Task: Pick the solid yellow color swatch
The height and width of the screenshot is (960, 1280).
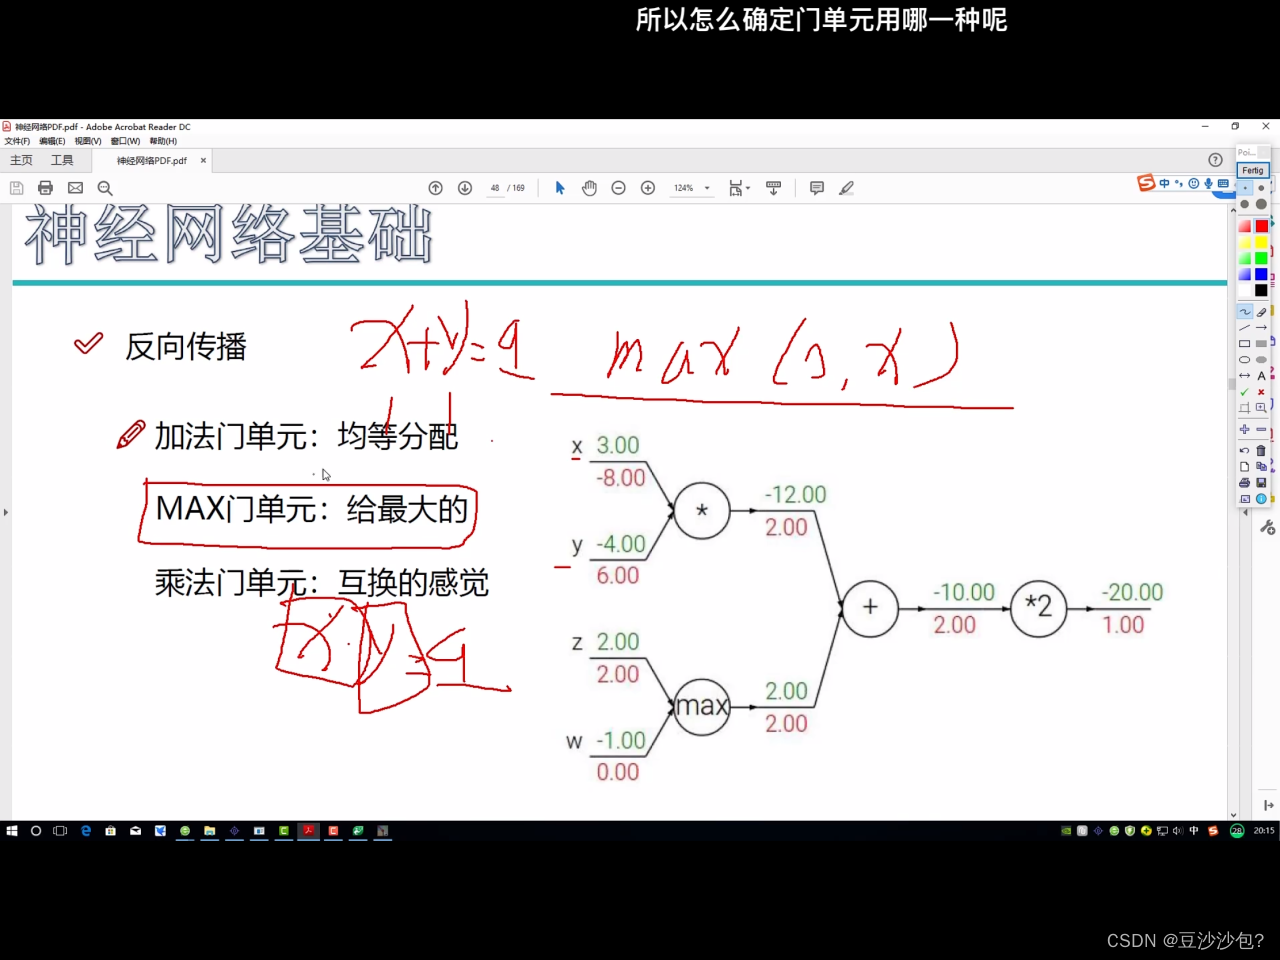Action: [x=1261, y=242]
